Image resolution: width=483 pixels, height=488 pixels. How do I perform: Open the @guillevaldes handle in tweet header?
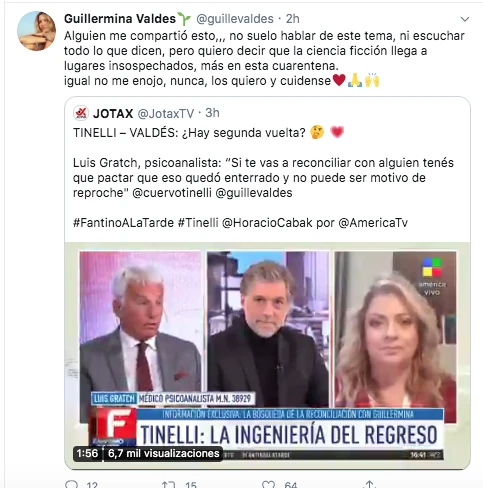[235, 19]
